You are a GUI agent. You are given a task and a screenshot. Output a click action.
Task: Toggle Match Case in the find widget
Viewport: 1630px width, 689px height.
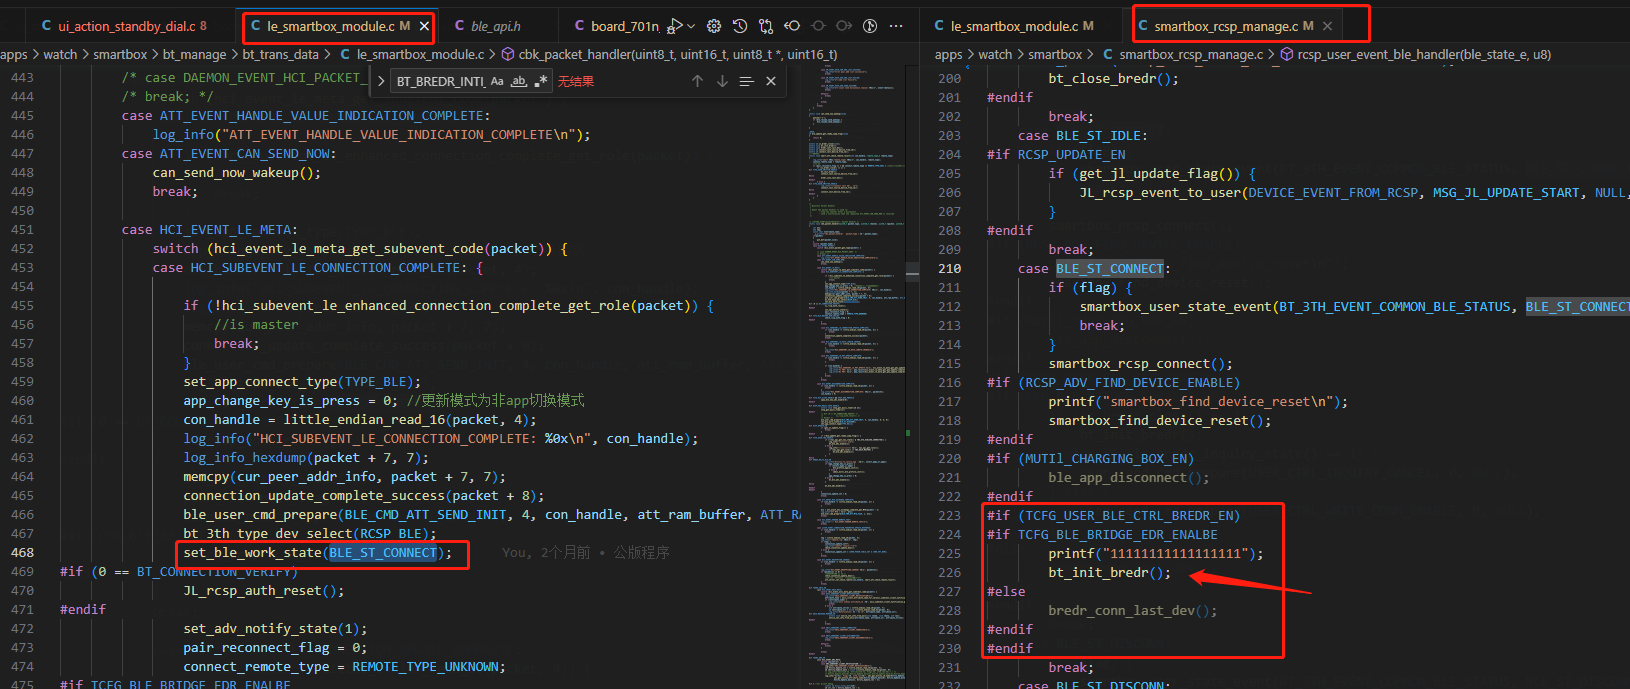tap(497, 81)
